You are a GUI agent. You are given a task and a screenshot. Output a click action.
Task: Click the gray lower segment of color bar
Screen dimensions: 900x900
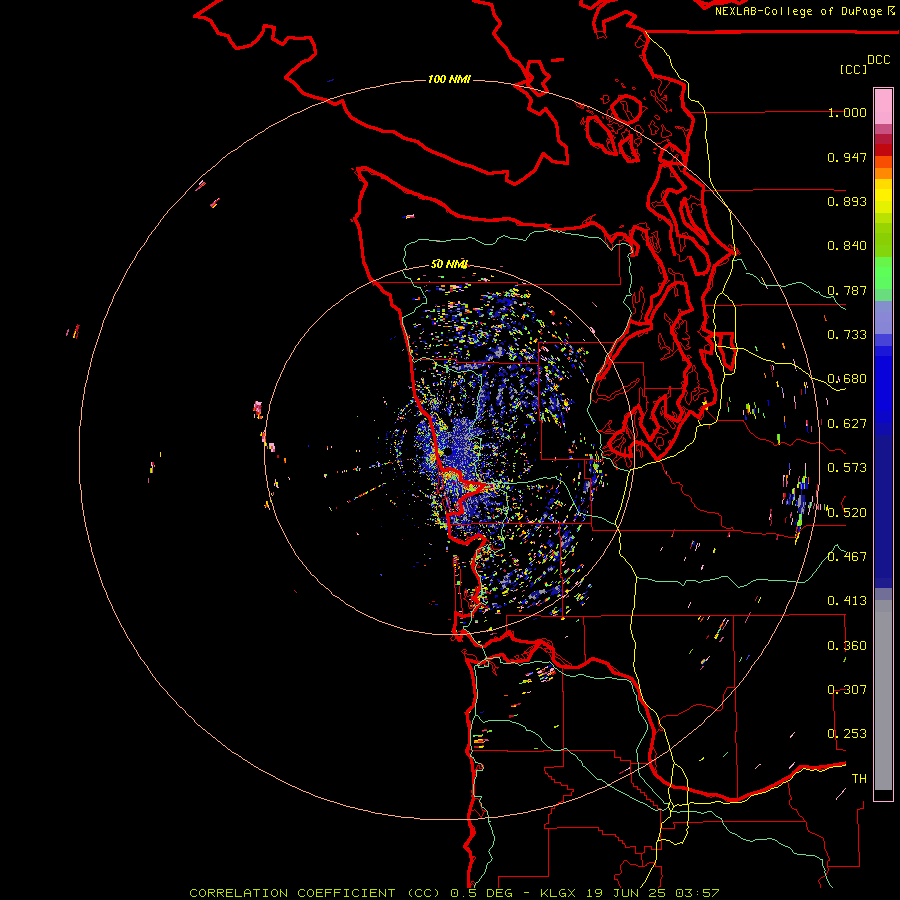883,695
